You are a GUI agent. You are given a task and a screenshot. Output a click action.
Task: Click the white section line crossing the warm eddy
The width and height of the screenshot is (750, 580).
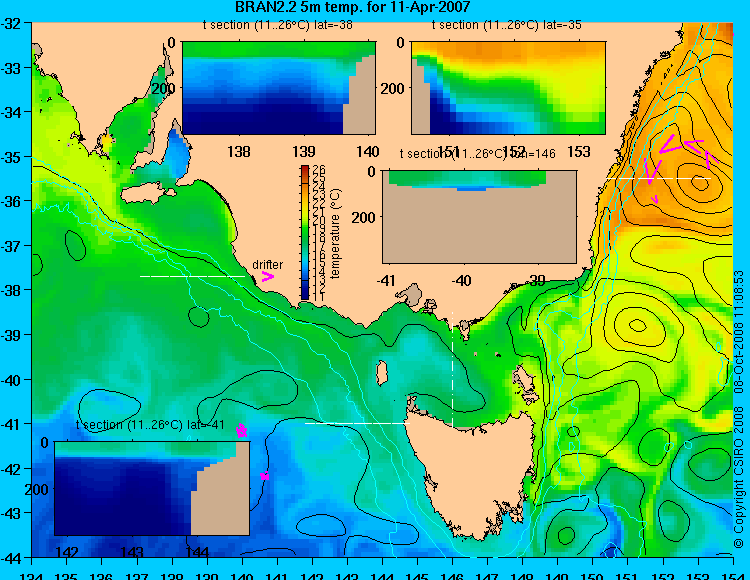659,178
